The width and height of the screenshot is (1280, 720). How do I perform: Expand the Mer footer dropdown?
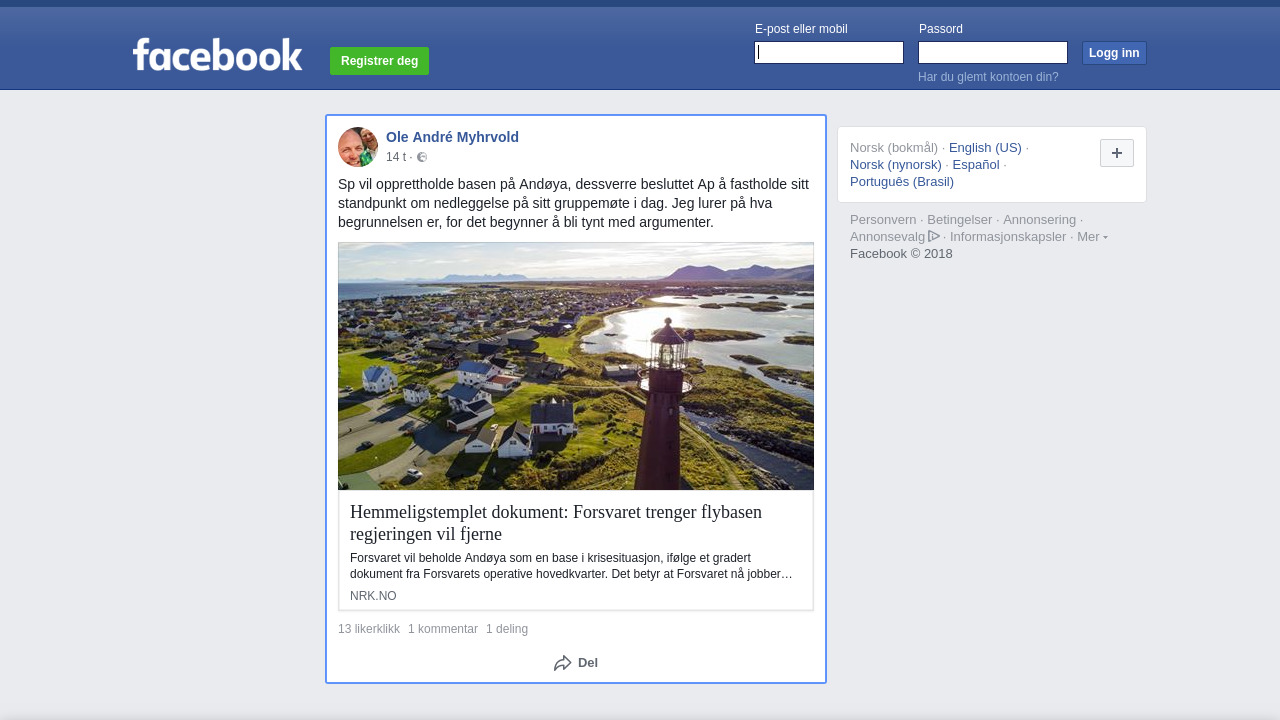pos(1092,237)
